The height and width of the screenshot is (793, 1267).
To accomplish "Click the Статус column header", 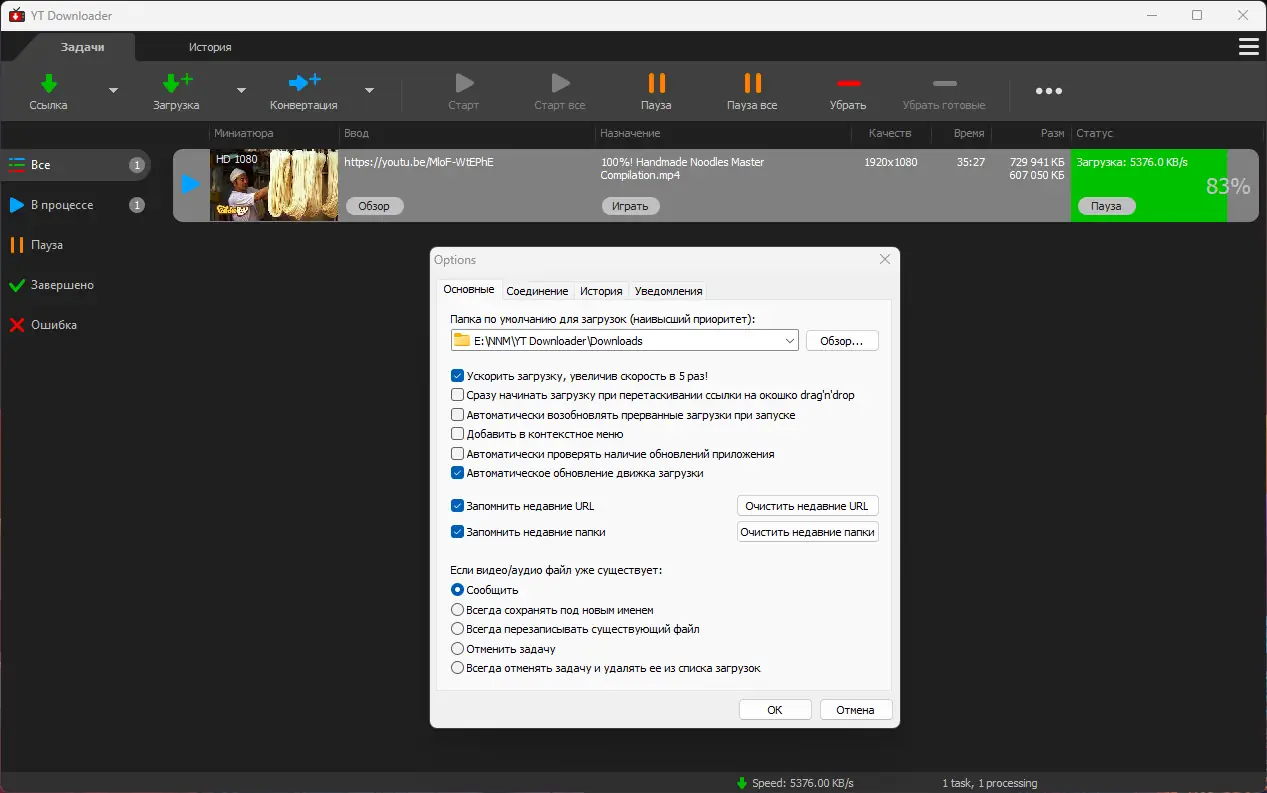I will coord(1095,133).
